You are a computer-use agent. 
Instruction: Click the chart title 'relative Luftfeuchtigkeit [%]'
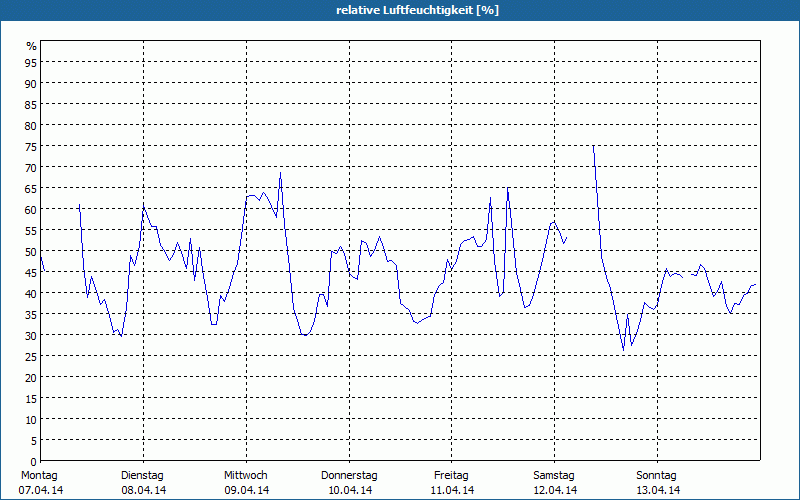coord(417,10)
